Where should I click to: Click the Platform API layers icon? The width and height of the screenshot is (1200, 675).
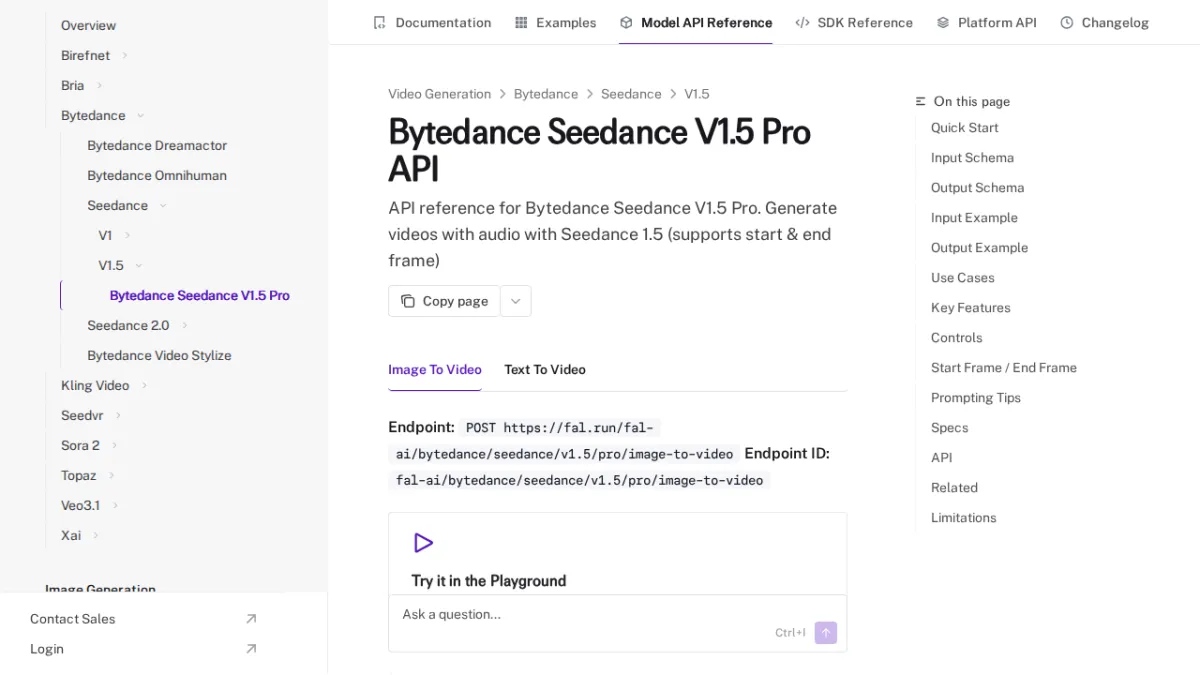(943, 22)
